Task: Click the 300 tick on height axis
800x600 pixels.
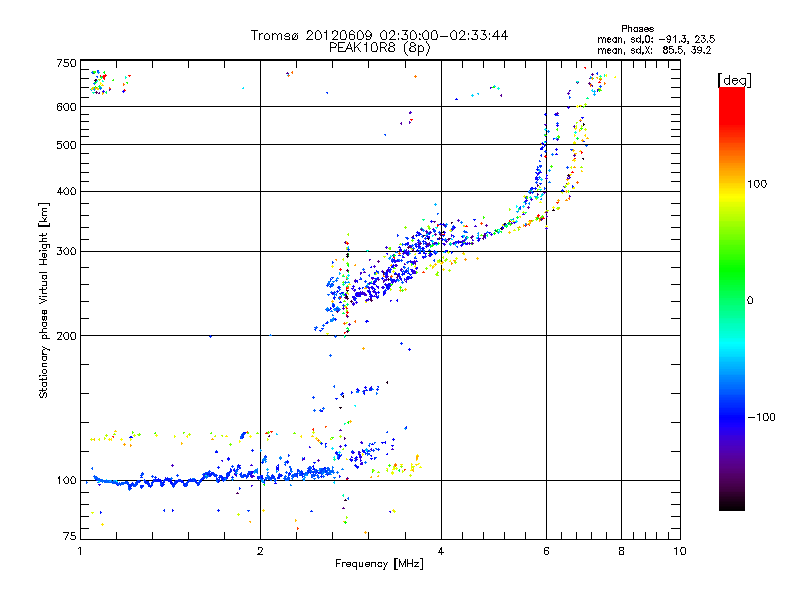Action: click(65, 252)
